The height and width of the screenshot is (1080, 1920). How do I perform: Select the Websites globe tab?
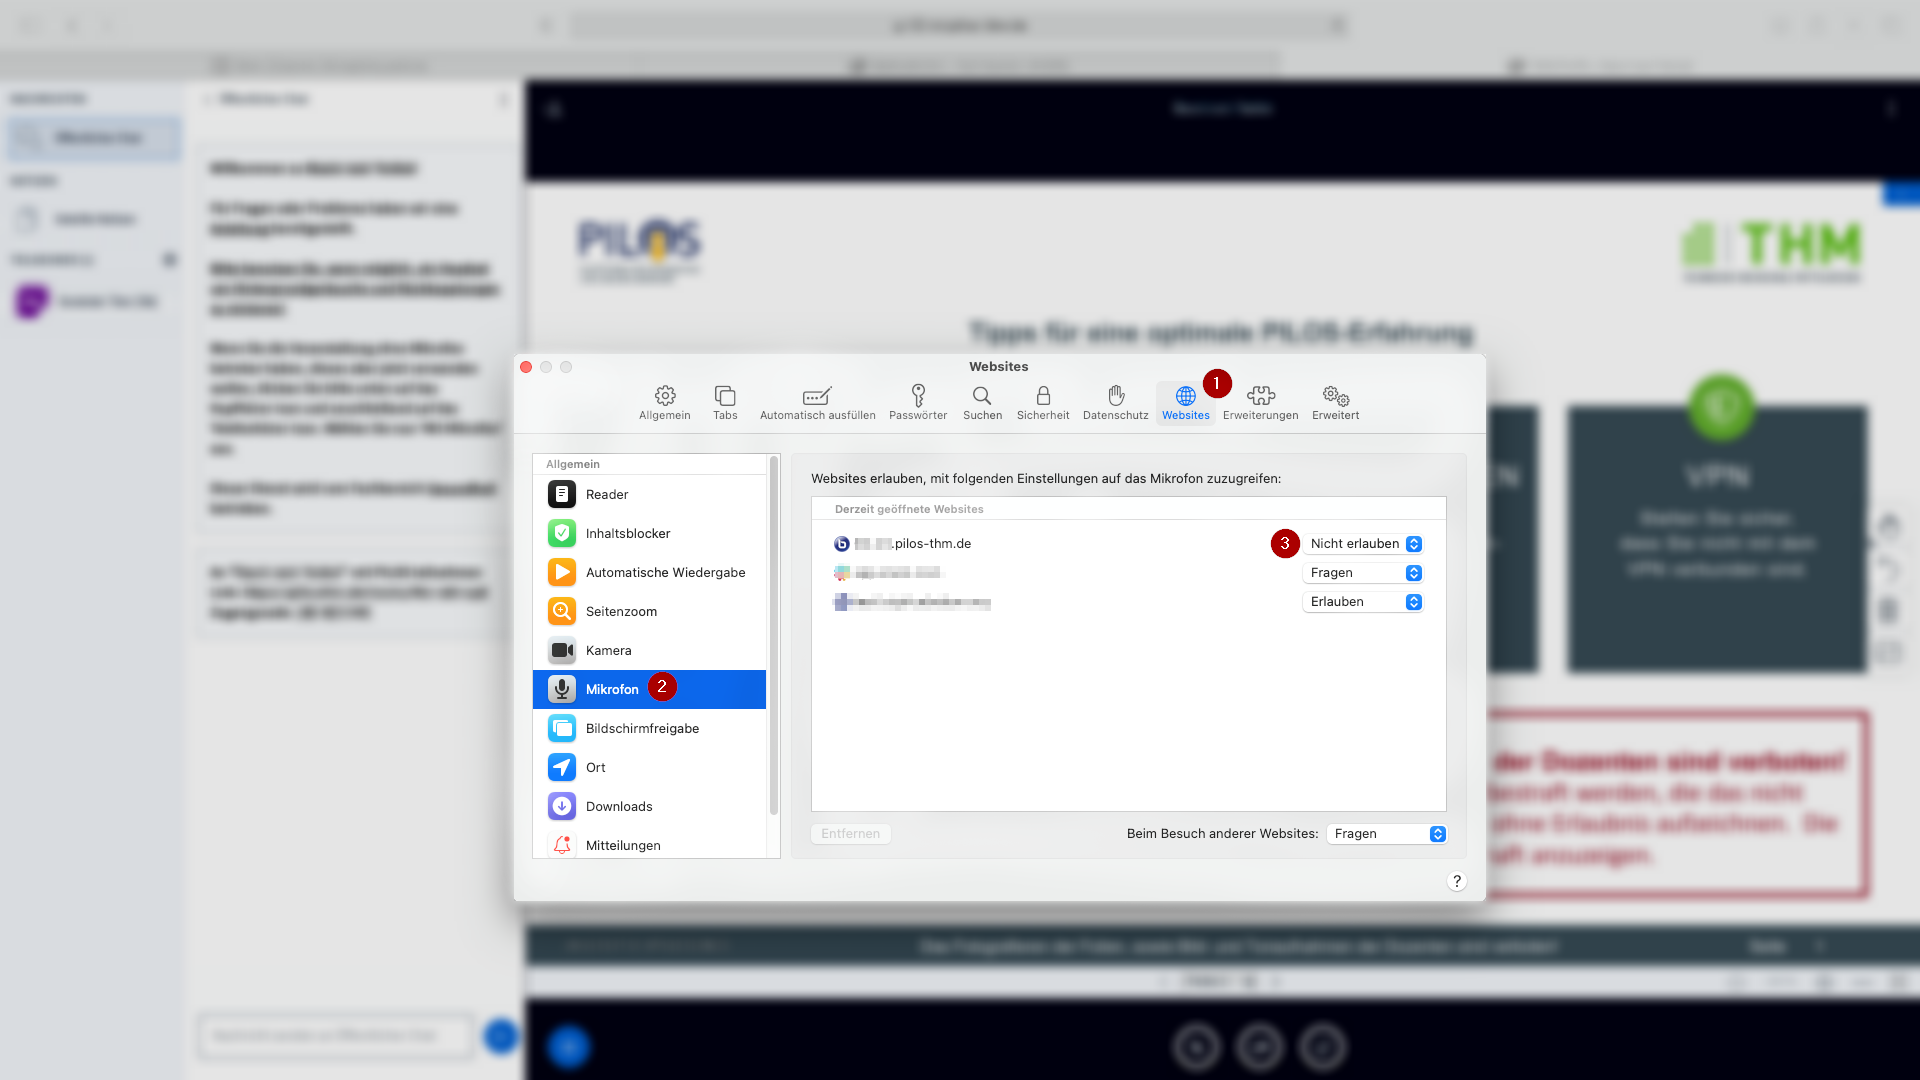click(x=1186, y=403)
